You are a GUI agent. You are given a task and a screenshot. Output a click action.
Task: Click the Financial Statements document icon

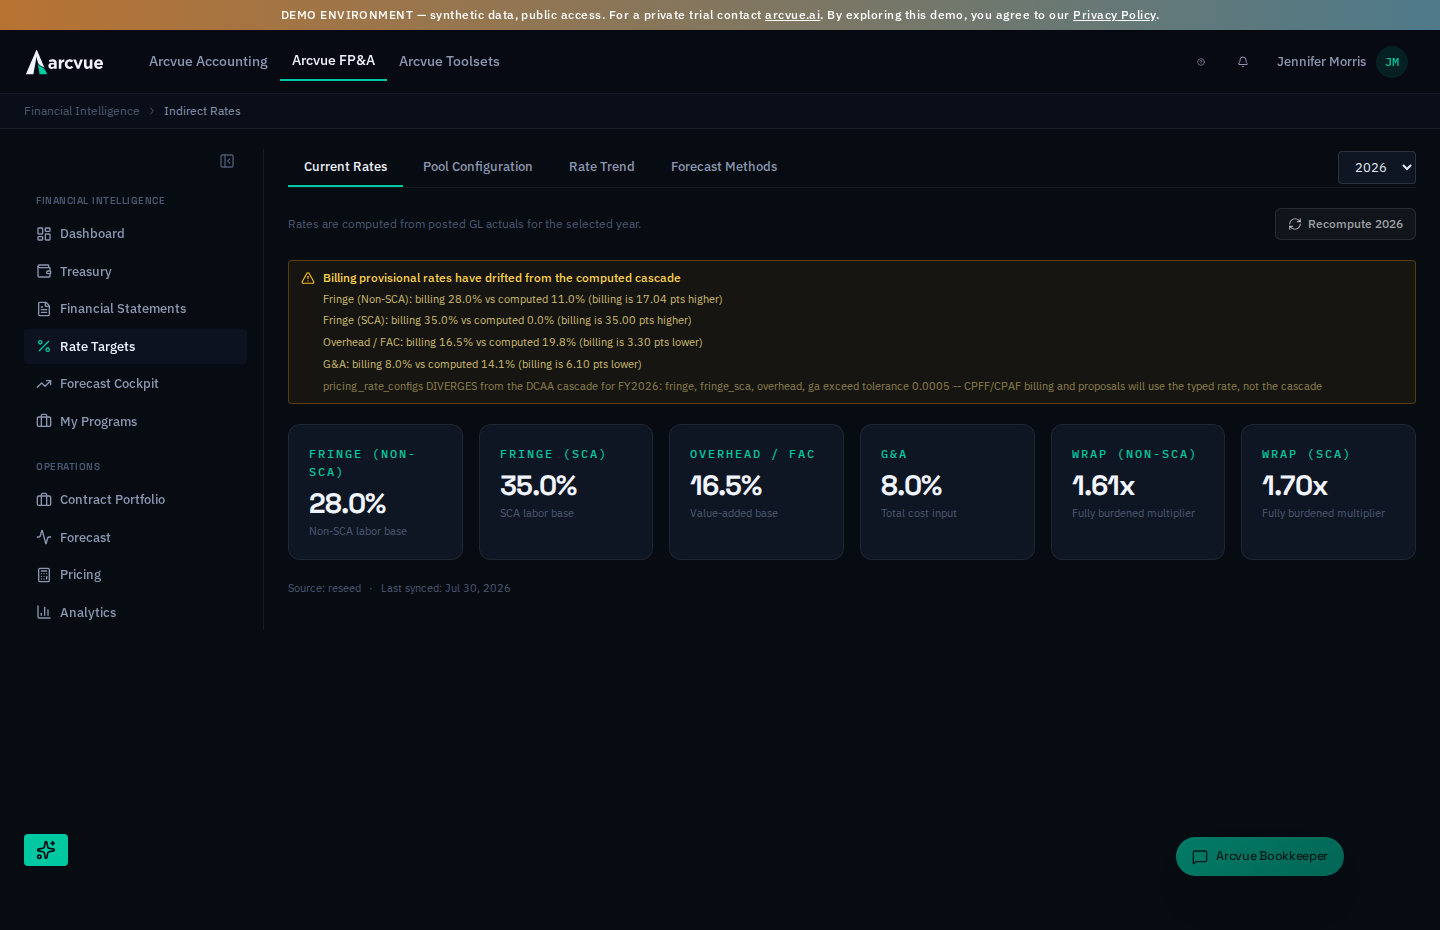coord(44,309)
